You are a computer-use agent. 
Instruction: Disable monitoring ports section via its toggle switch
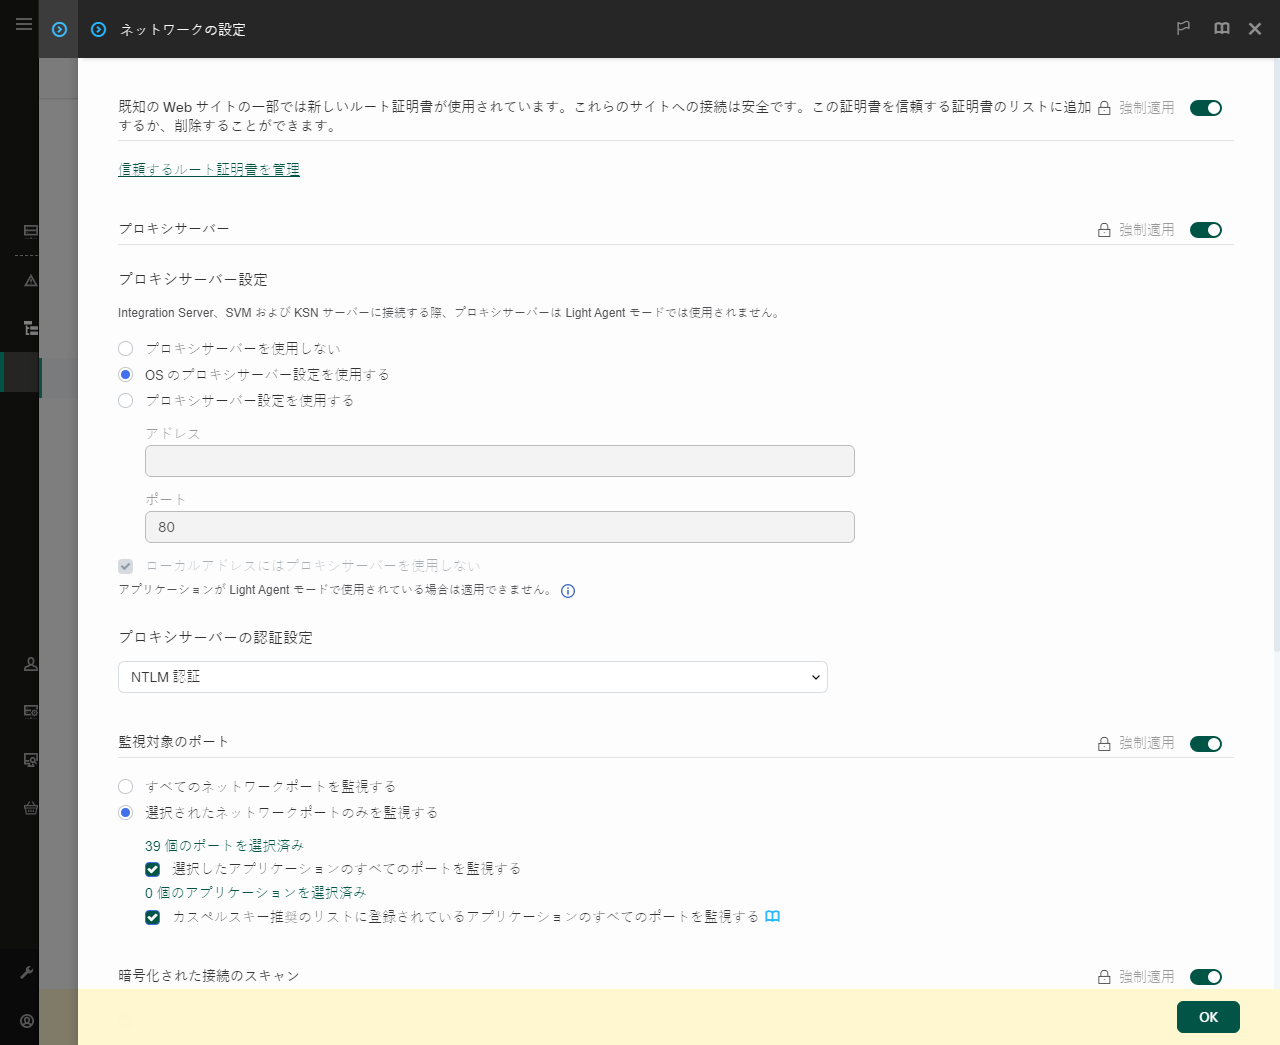[1206, 743]
